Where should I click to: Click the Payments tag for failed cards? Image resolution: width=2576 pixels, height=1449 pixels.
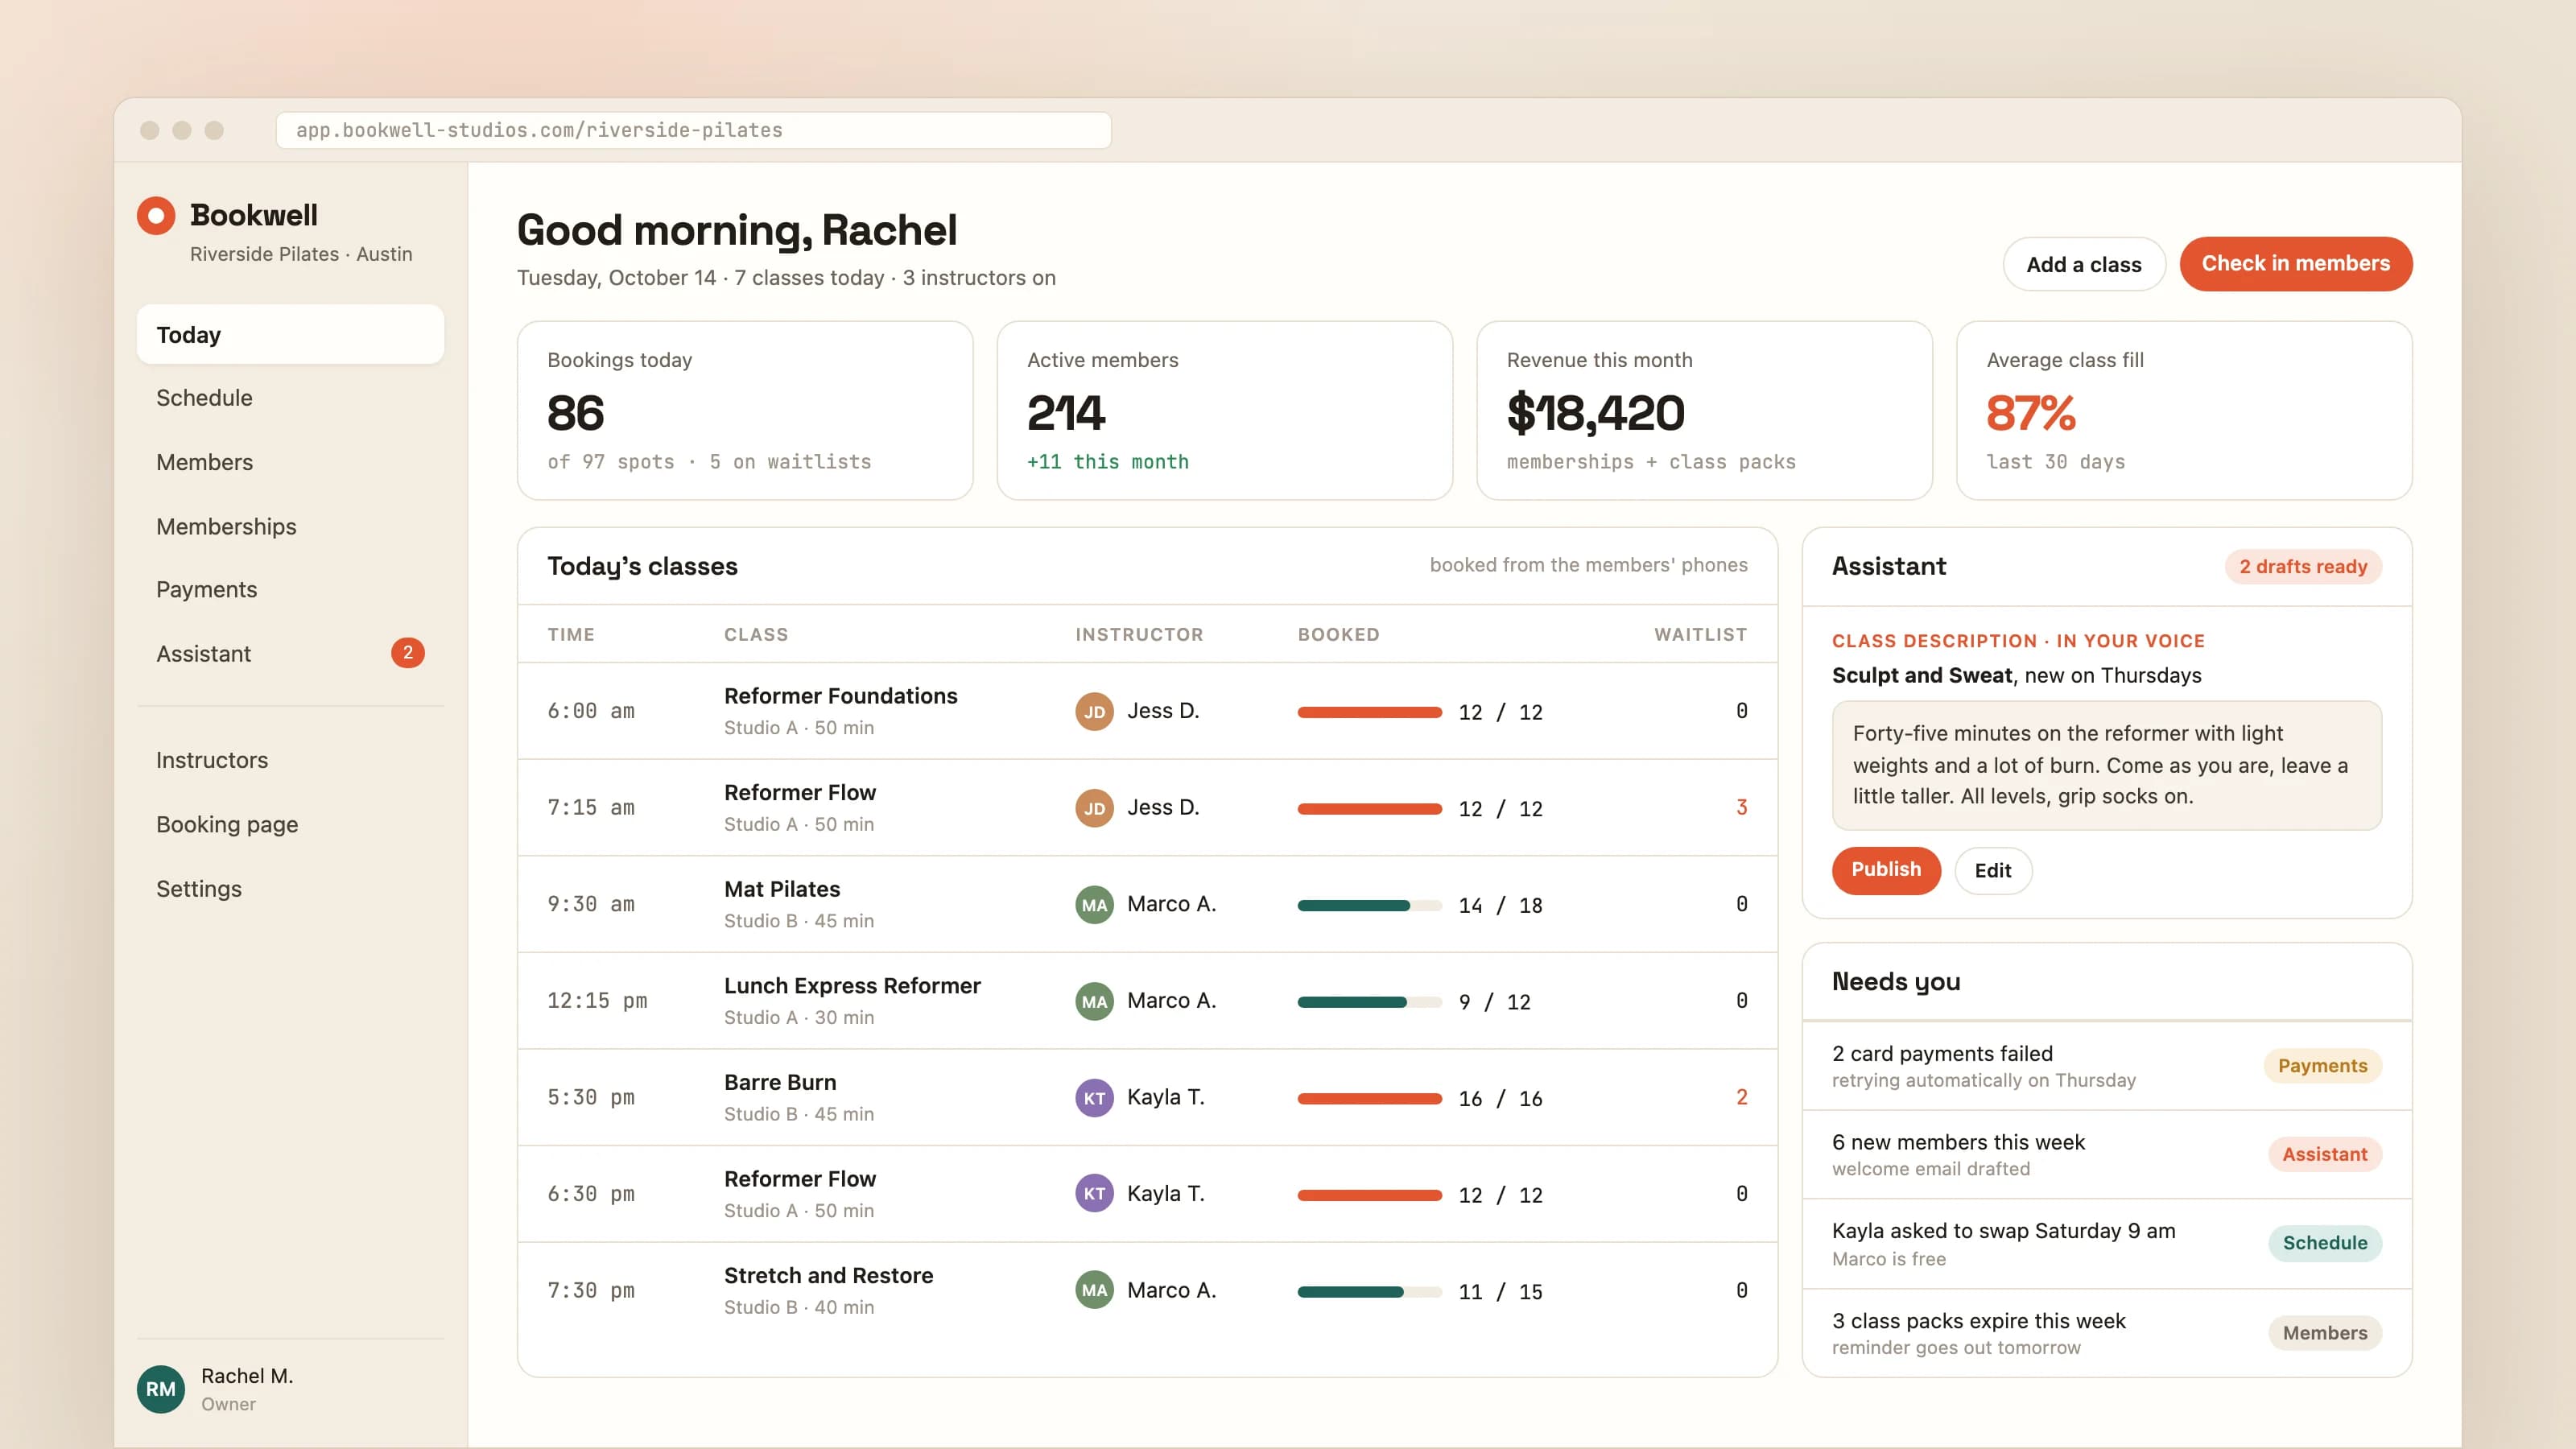coord(2322,1066)
